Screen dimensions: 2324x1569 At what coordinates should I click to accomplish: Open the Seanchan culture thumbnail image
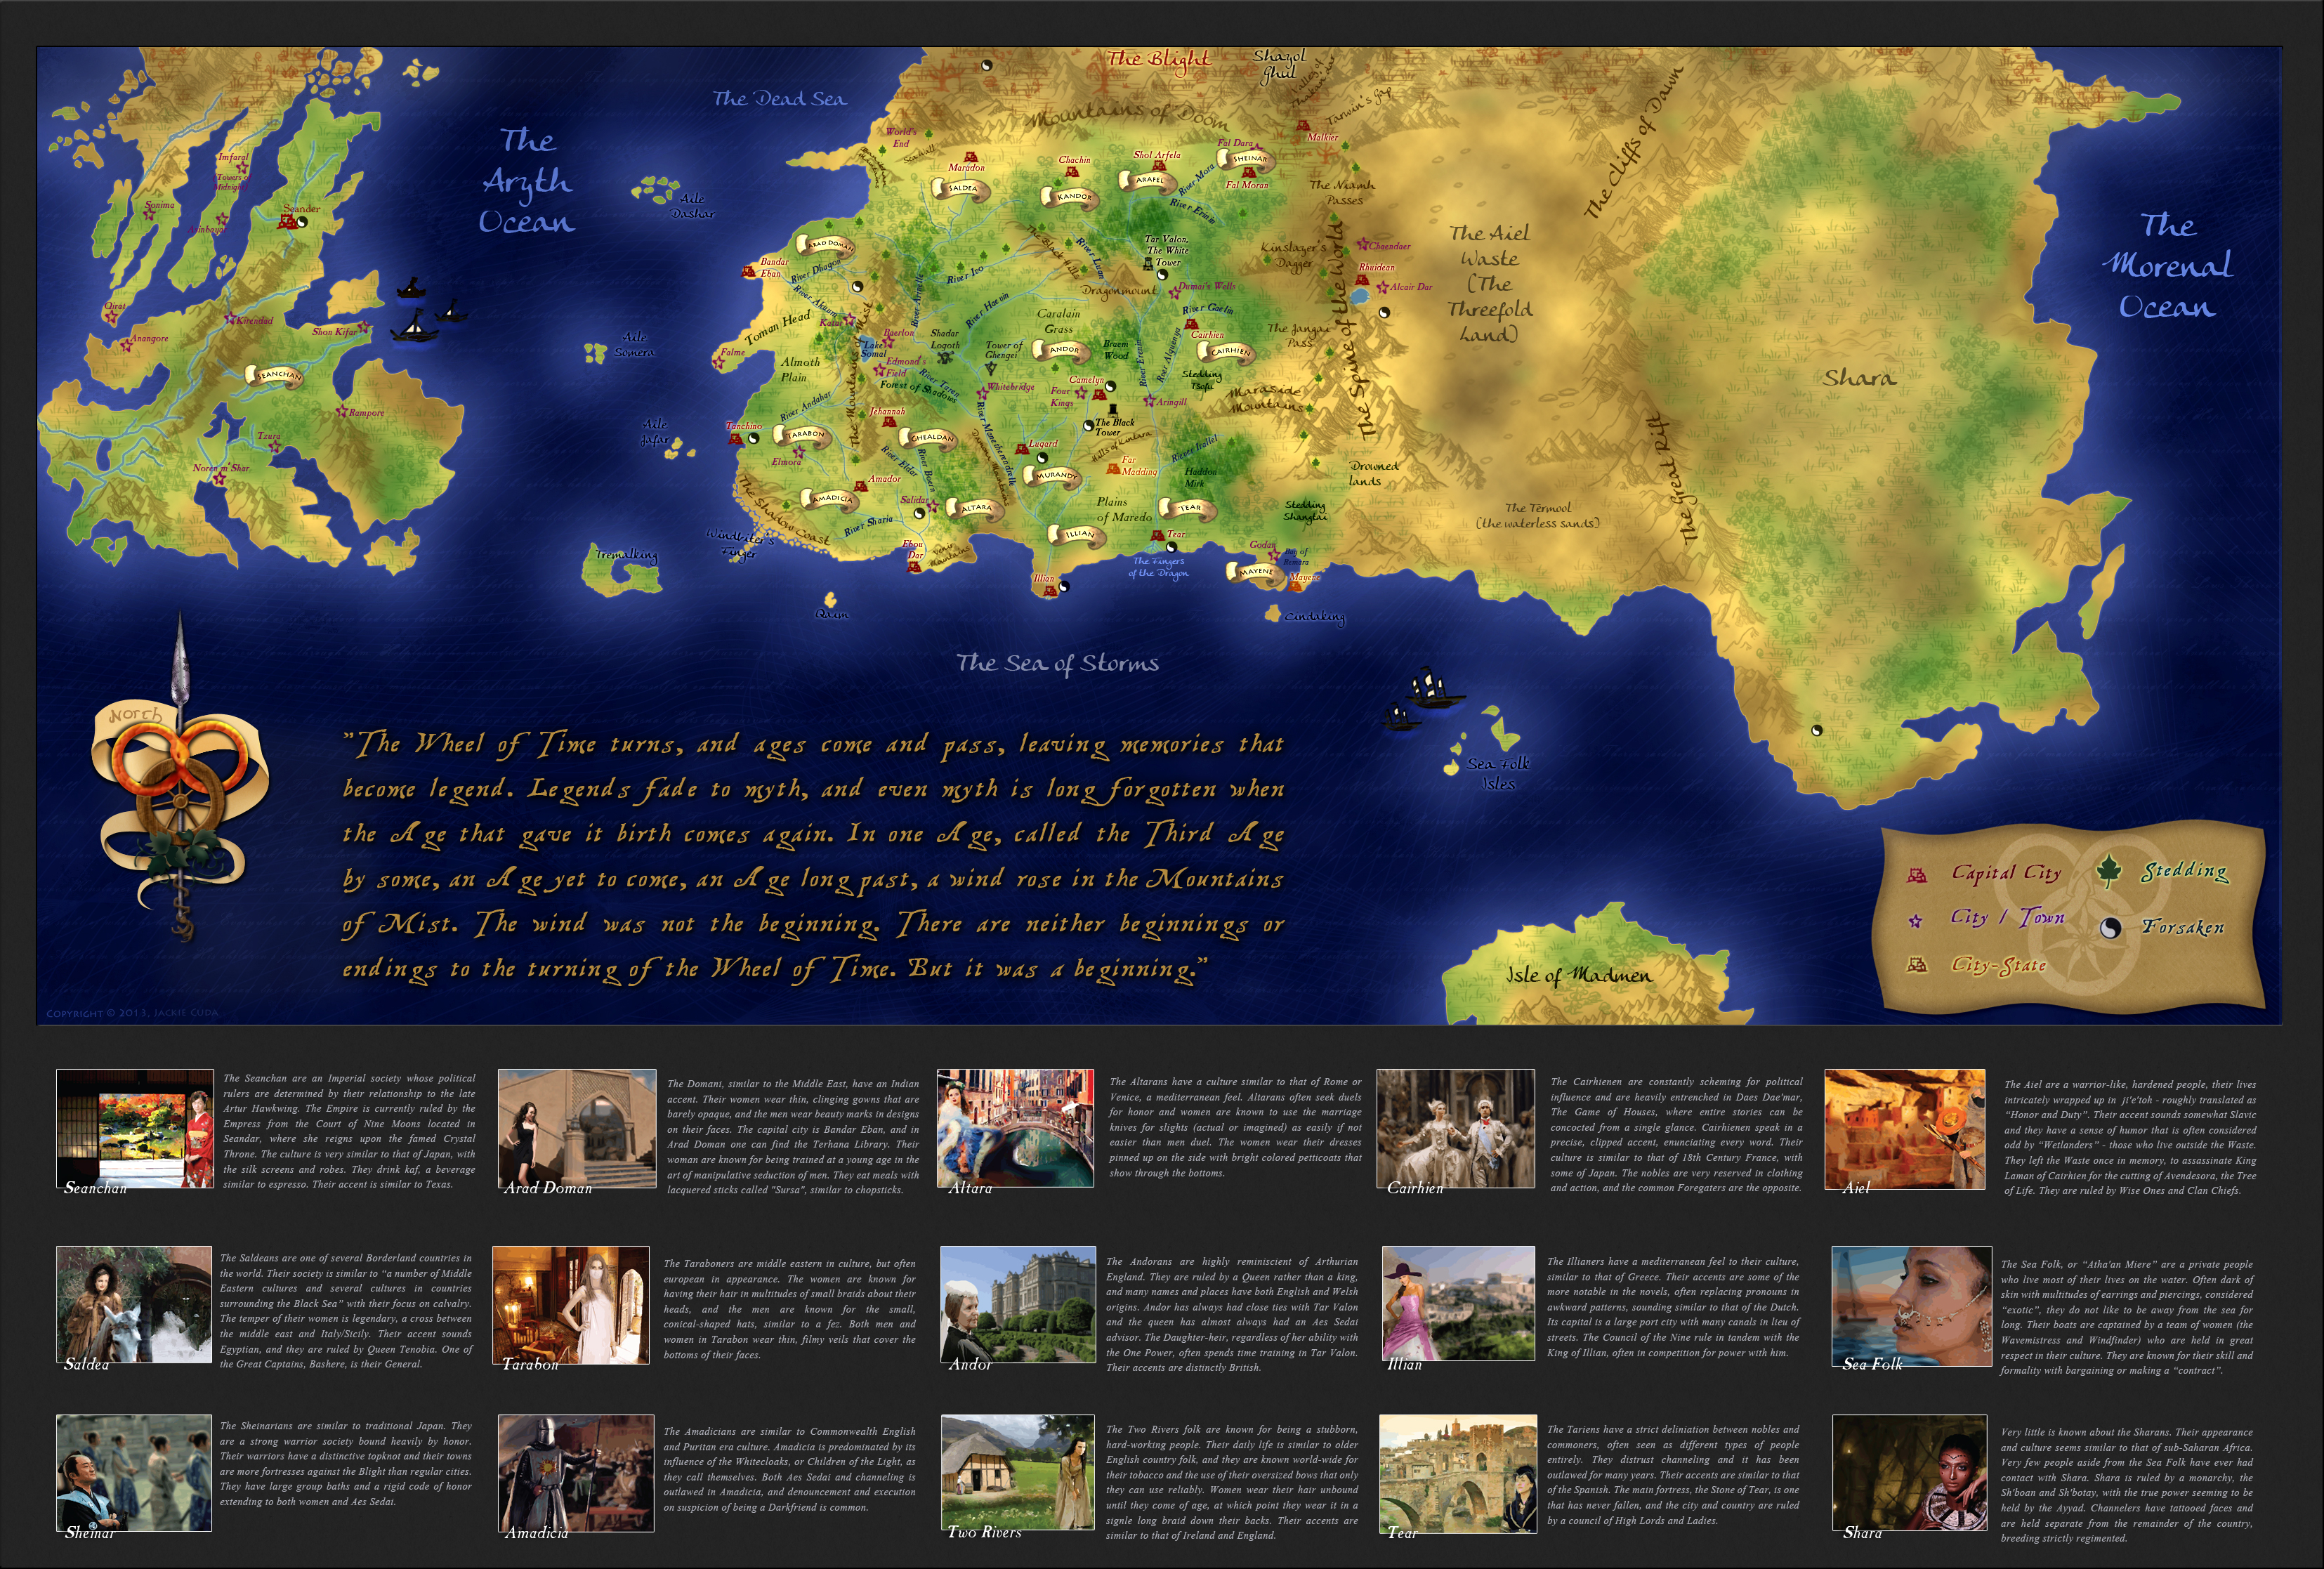click(135, 1128)
